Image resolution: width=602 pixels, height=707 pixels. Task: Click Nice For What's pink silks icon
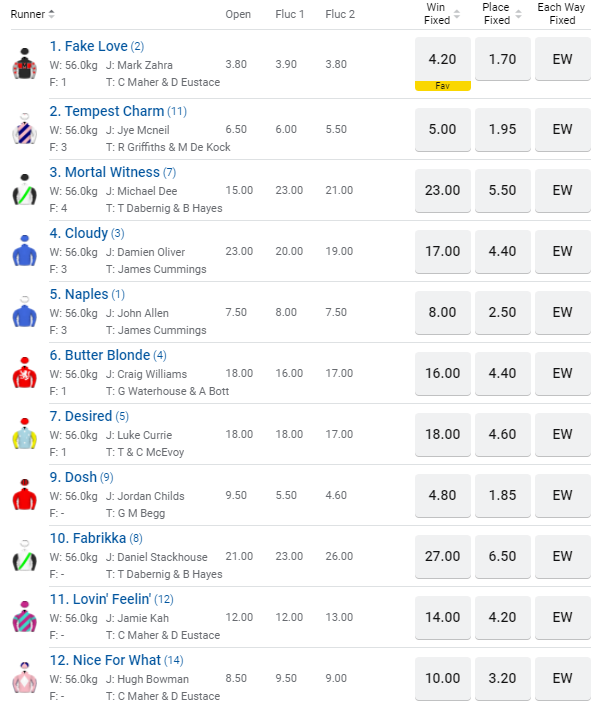[x=24, y=678]
